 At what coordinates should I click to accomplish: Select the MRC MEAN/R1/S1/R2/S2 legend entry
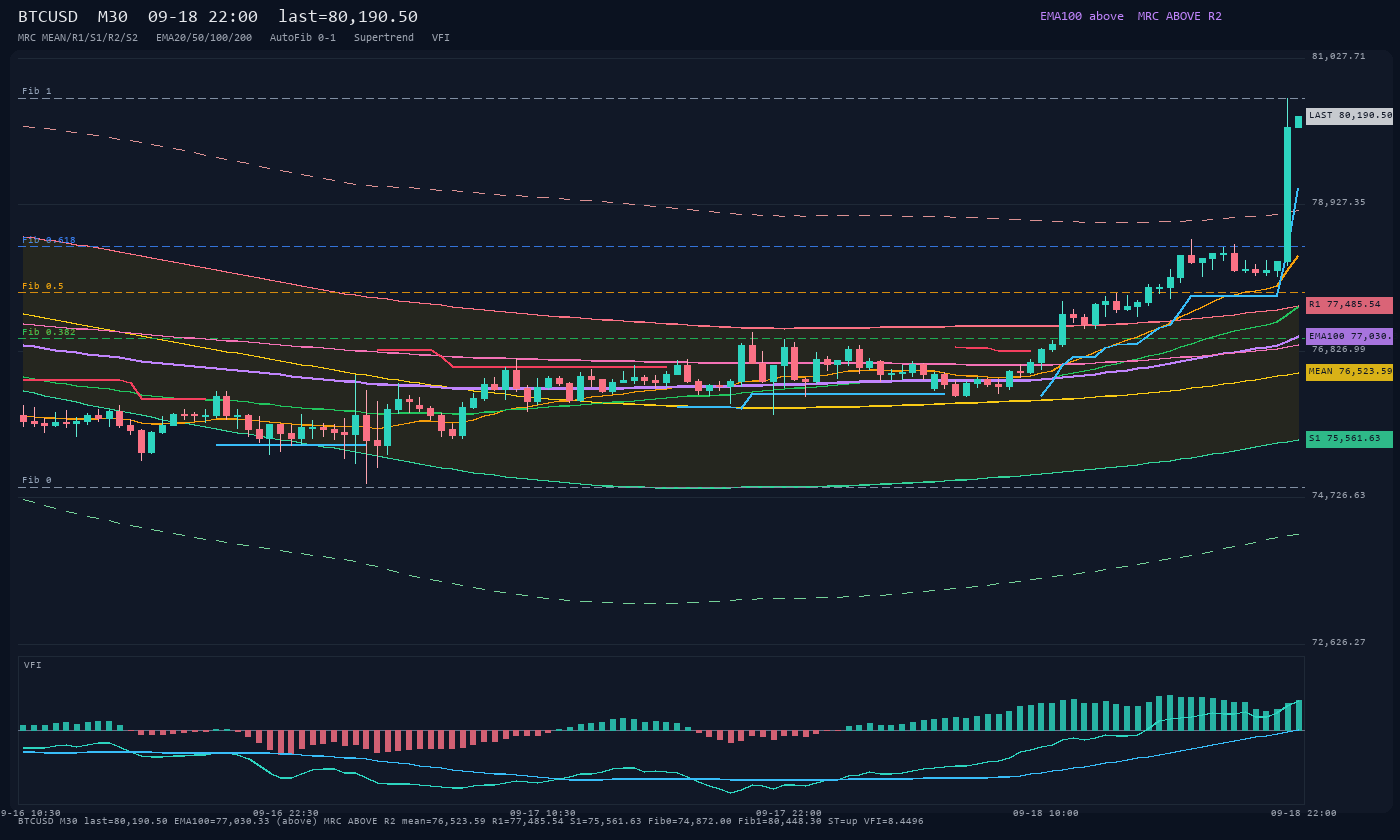point(78,37)
